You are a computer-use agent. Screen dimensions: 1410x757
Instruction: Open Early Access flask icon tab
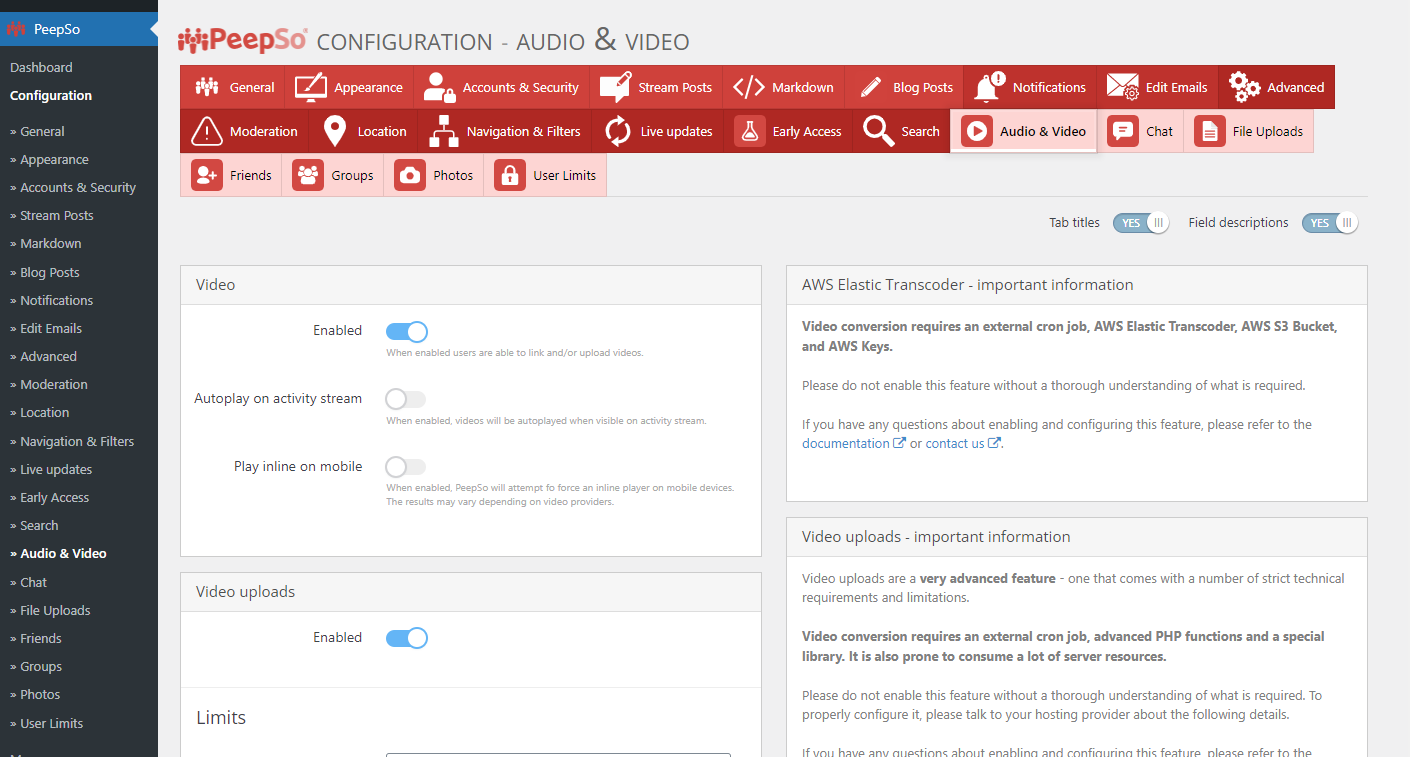pyautogui.click(x=750, y=131)
